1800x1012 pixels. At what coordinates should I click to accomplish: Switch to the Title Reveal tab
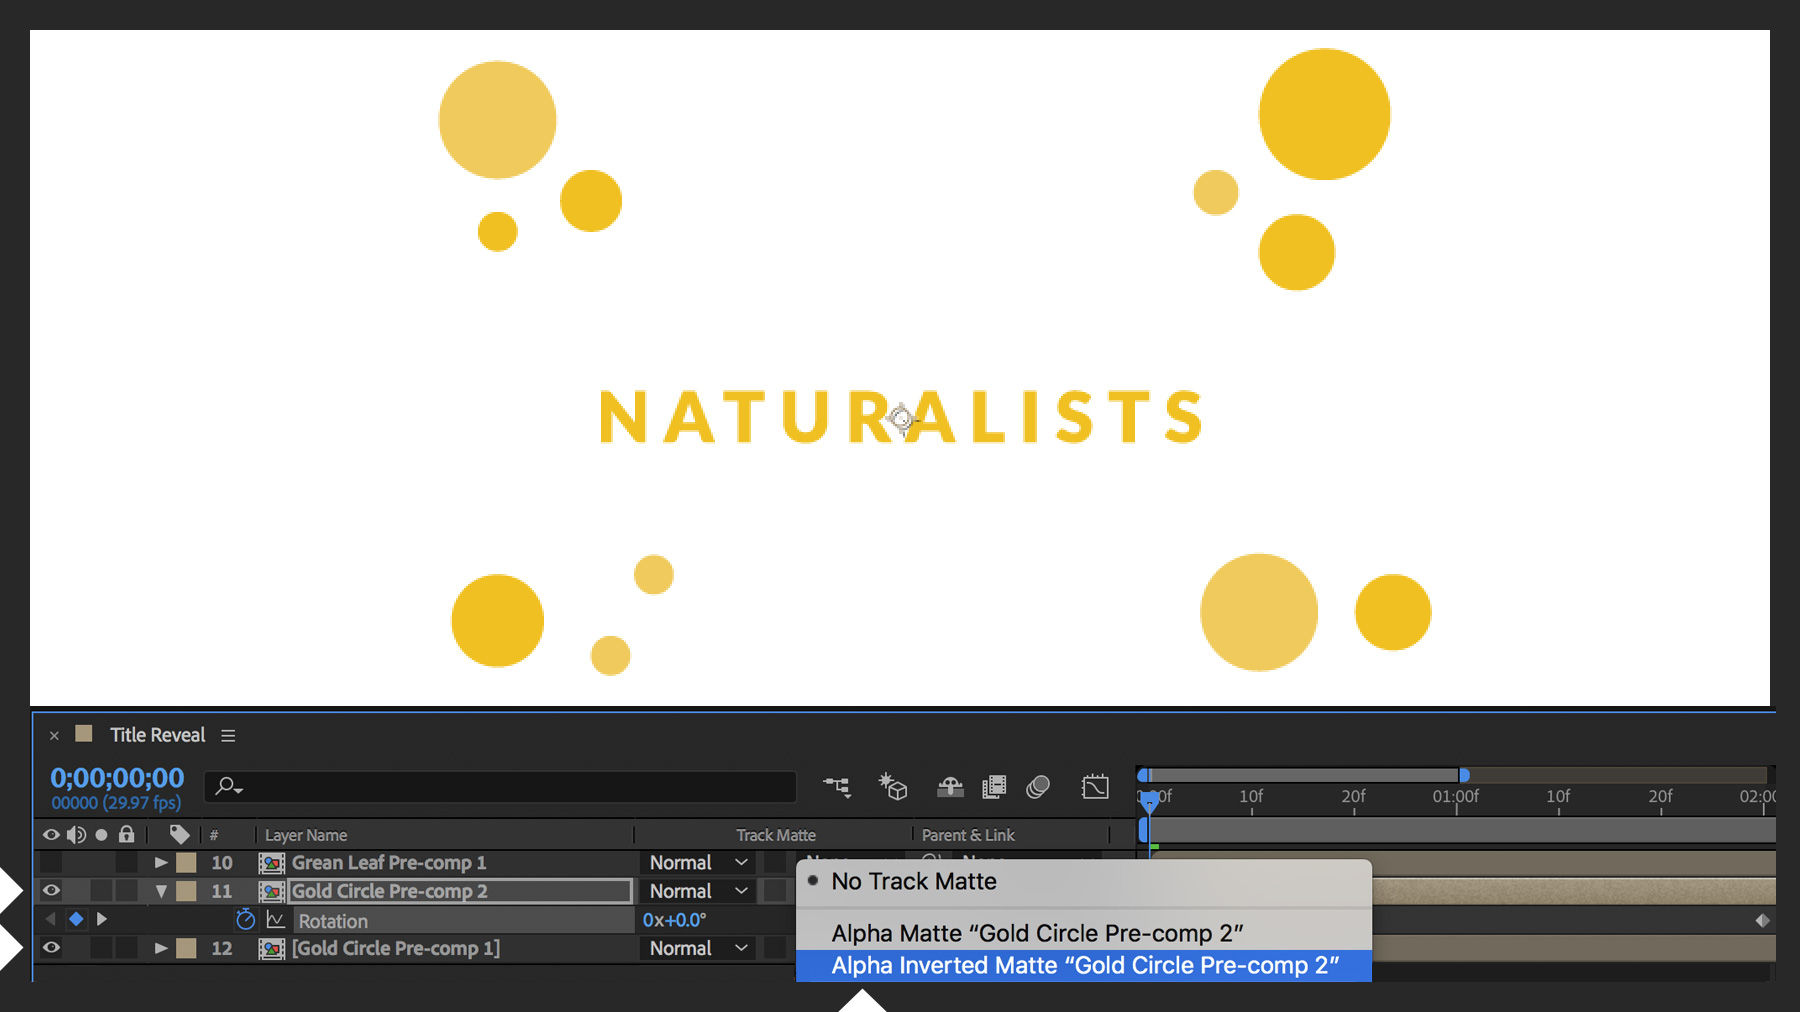click(155, 734)
